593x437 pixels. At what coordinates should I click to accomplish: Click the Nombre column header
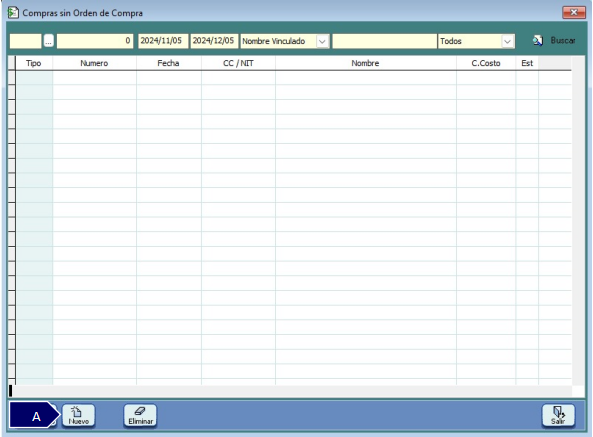365,63
